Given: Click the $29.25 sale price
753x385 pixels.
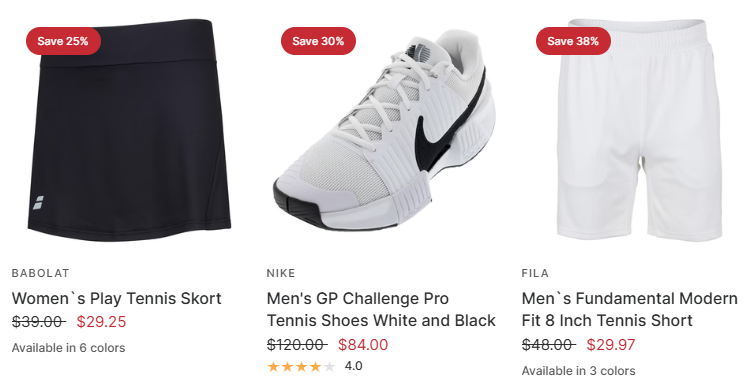Looking at the screenshot, I should pos(101,322).
